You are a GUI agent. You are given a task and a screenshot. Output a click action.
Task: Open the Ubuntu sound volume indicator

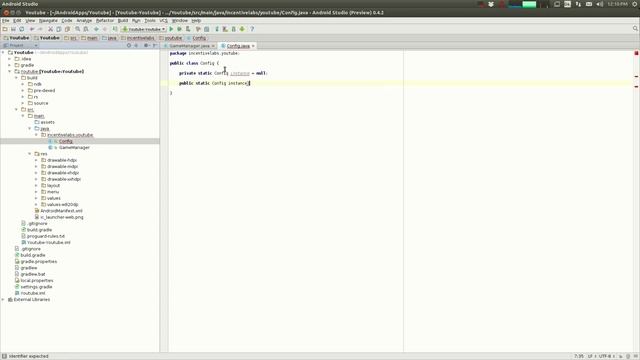(600, 4)
